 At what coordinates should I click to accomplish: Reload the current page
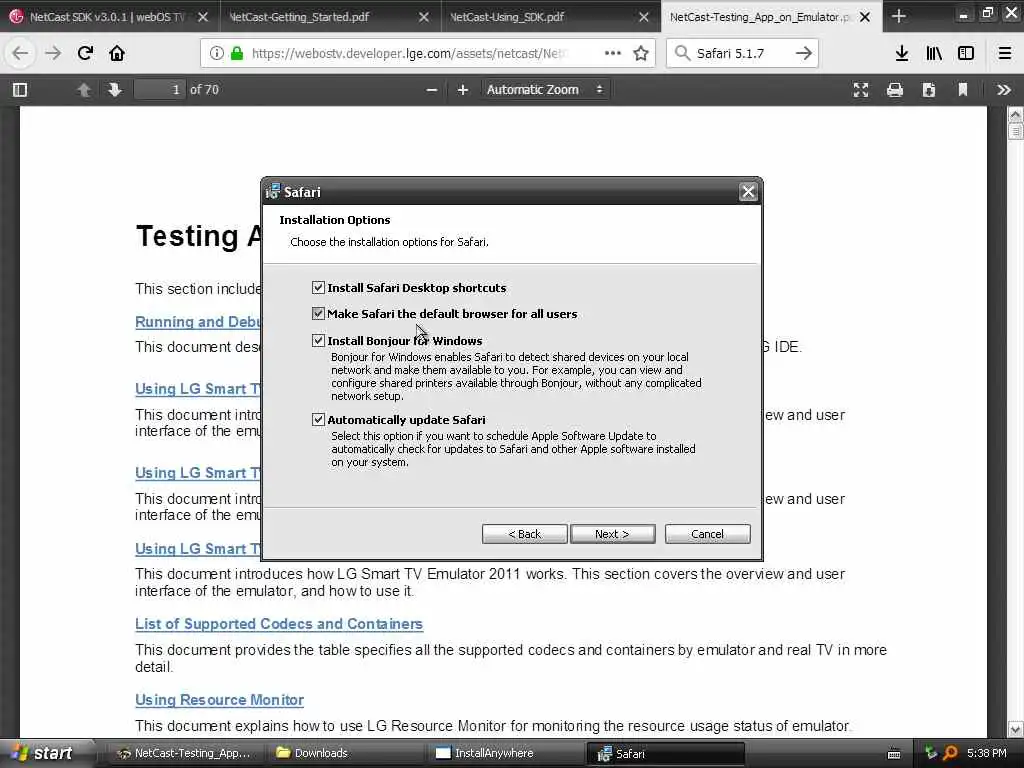pyautogui.click(x=85, y=53)
